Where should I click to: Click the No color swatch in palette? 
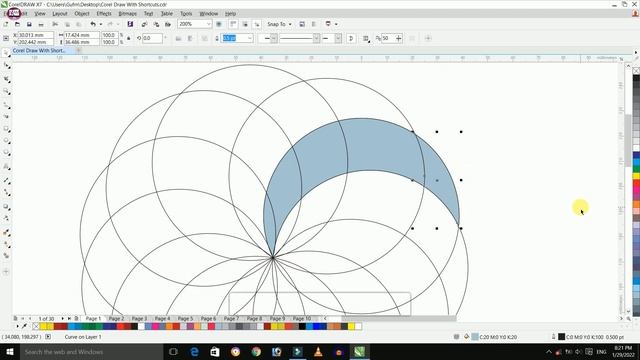36,326
